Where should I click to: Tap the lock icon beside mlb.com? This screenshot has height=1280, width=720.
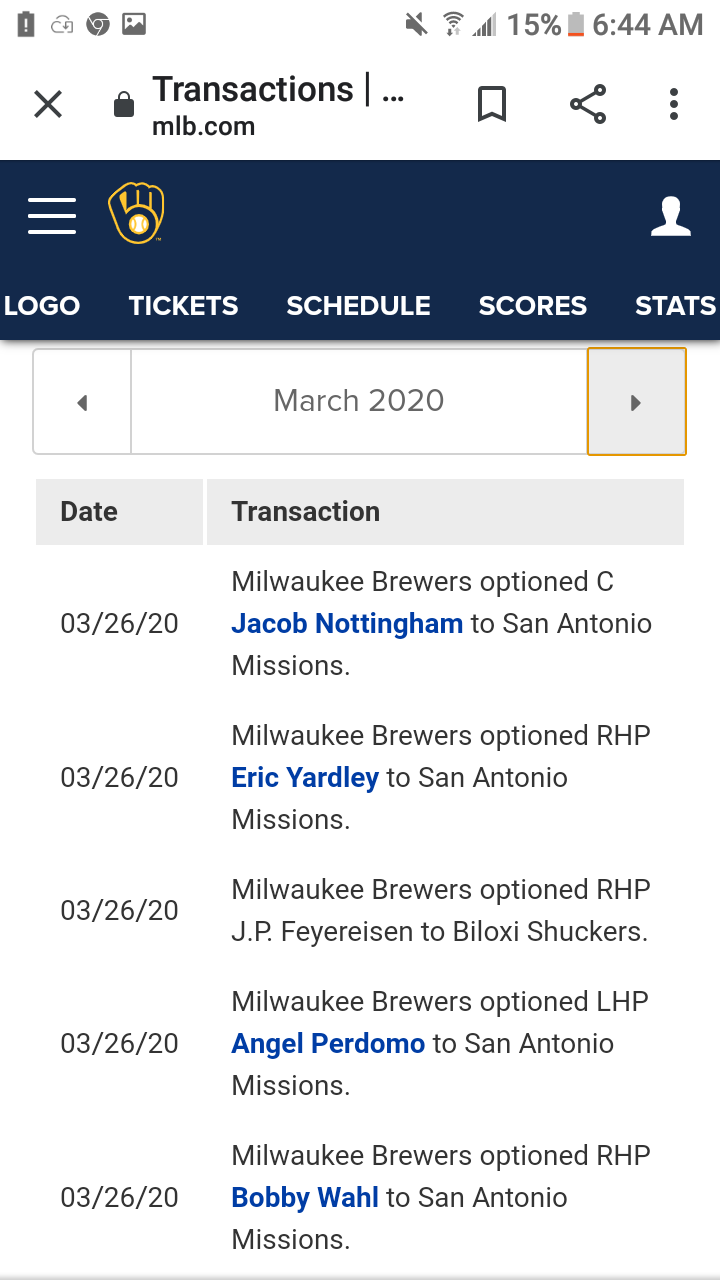click(x=124, y=105)
